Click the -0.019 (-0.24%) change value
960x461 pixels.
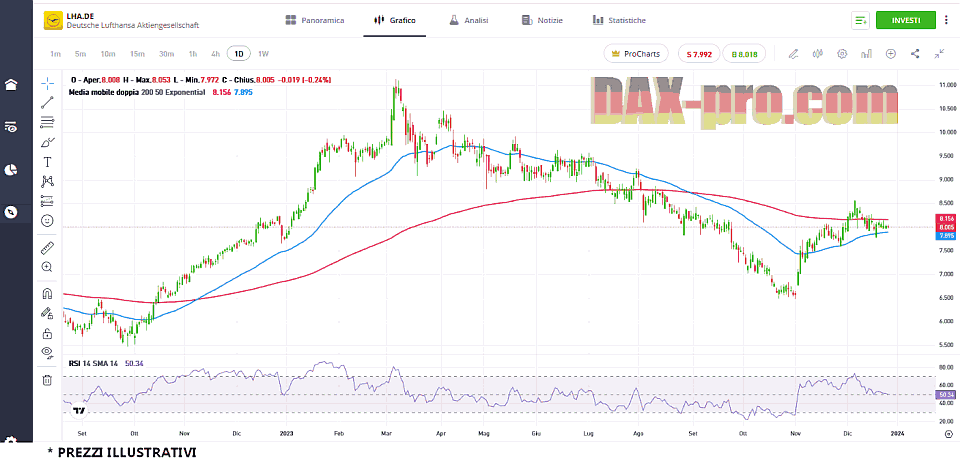coord(304,80)
